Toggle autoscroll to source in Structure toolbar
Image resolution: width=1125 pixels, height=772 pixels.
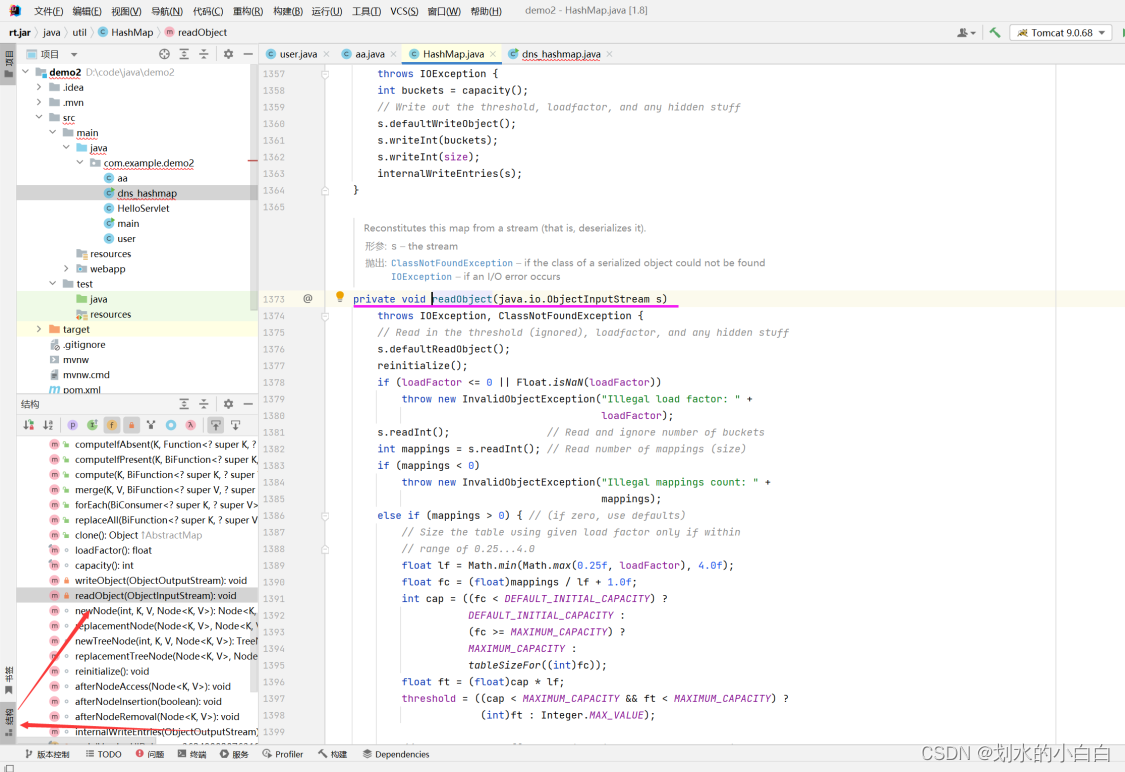point(216,425)
